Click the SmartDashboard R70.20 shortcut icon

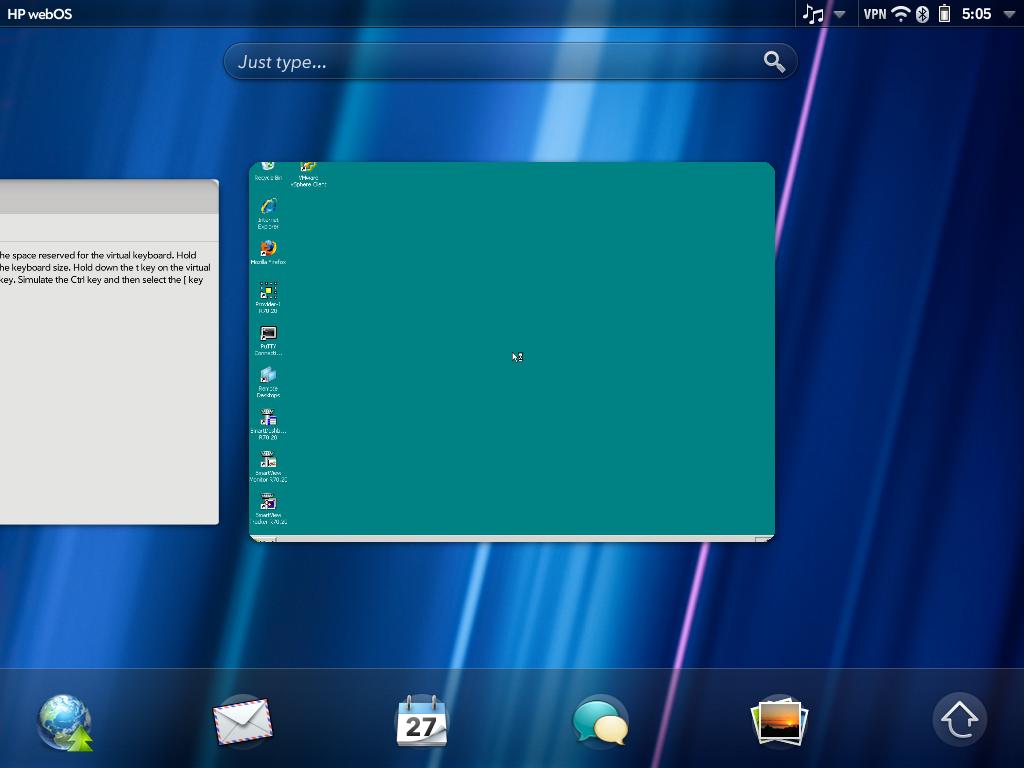click(268, 424)
